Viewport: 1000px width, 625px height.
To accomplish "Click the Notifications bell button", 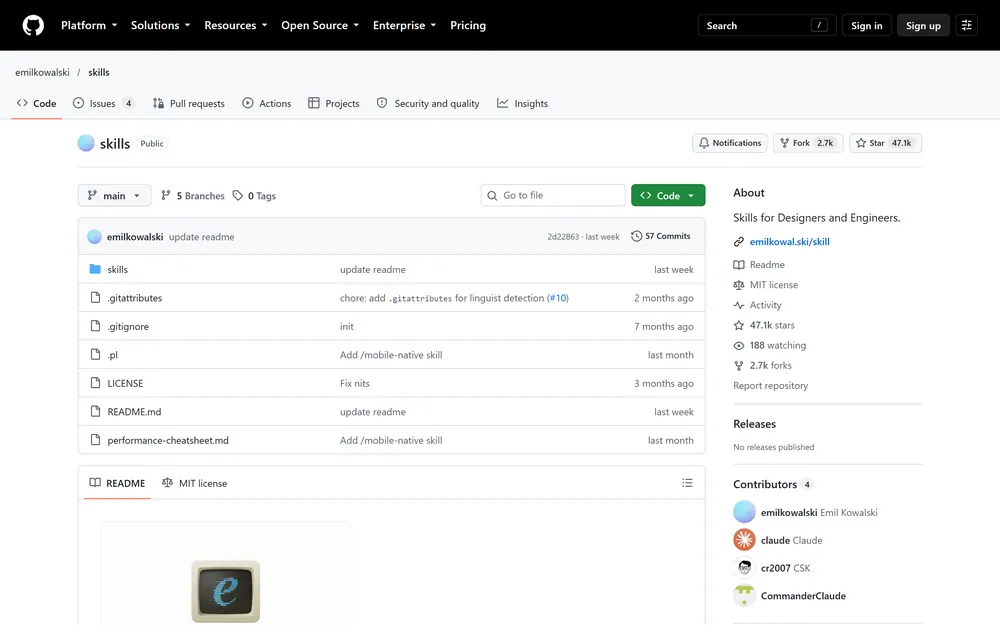I will [730, 143].
